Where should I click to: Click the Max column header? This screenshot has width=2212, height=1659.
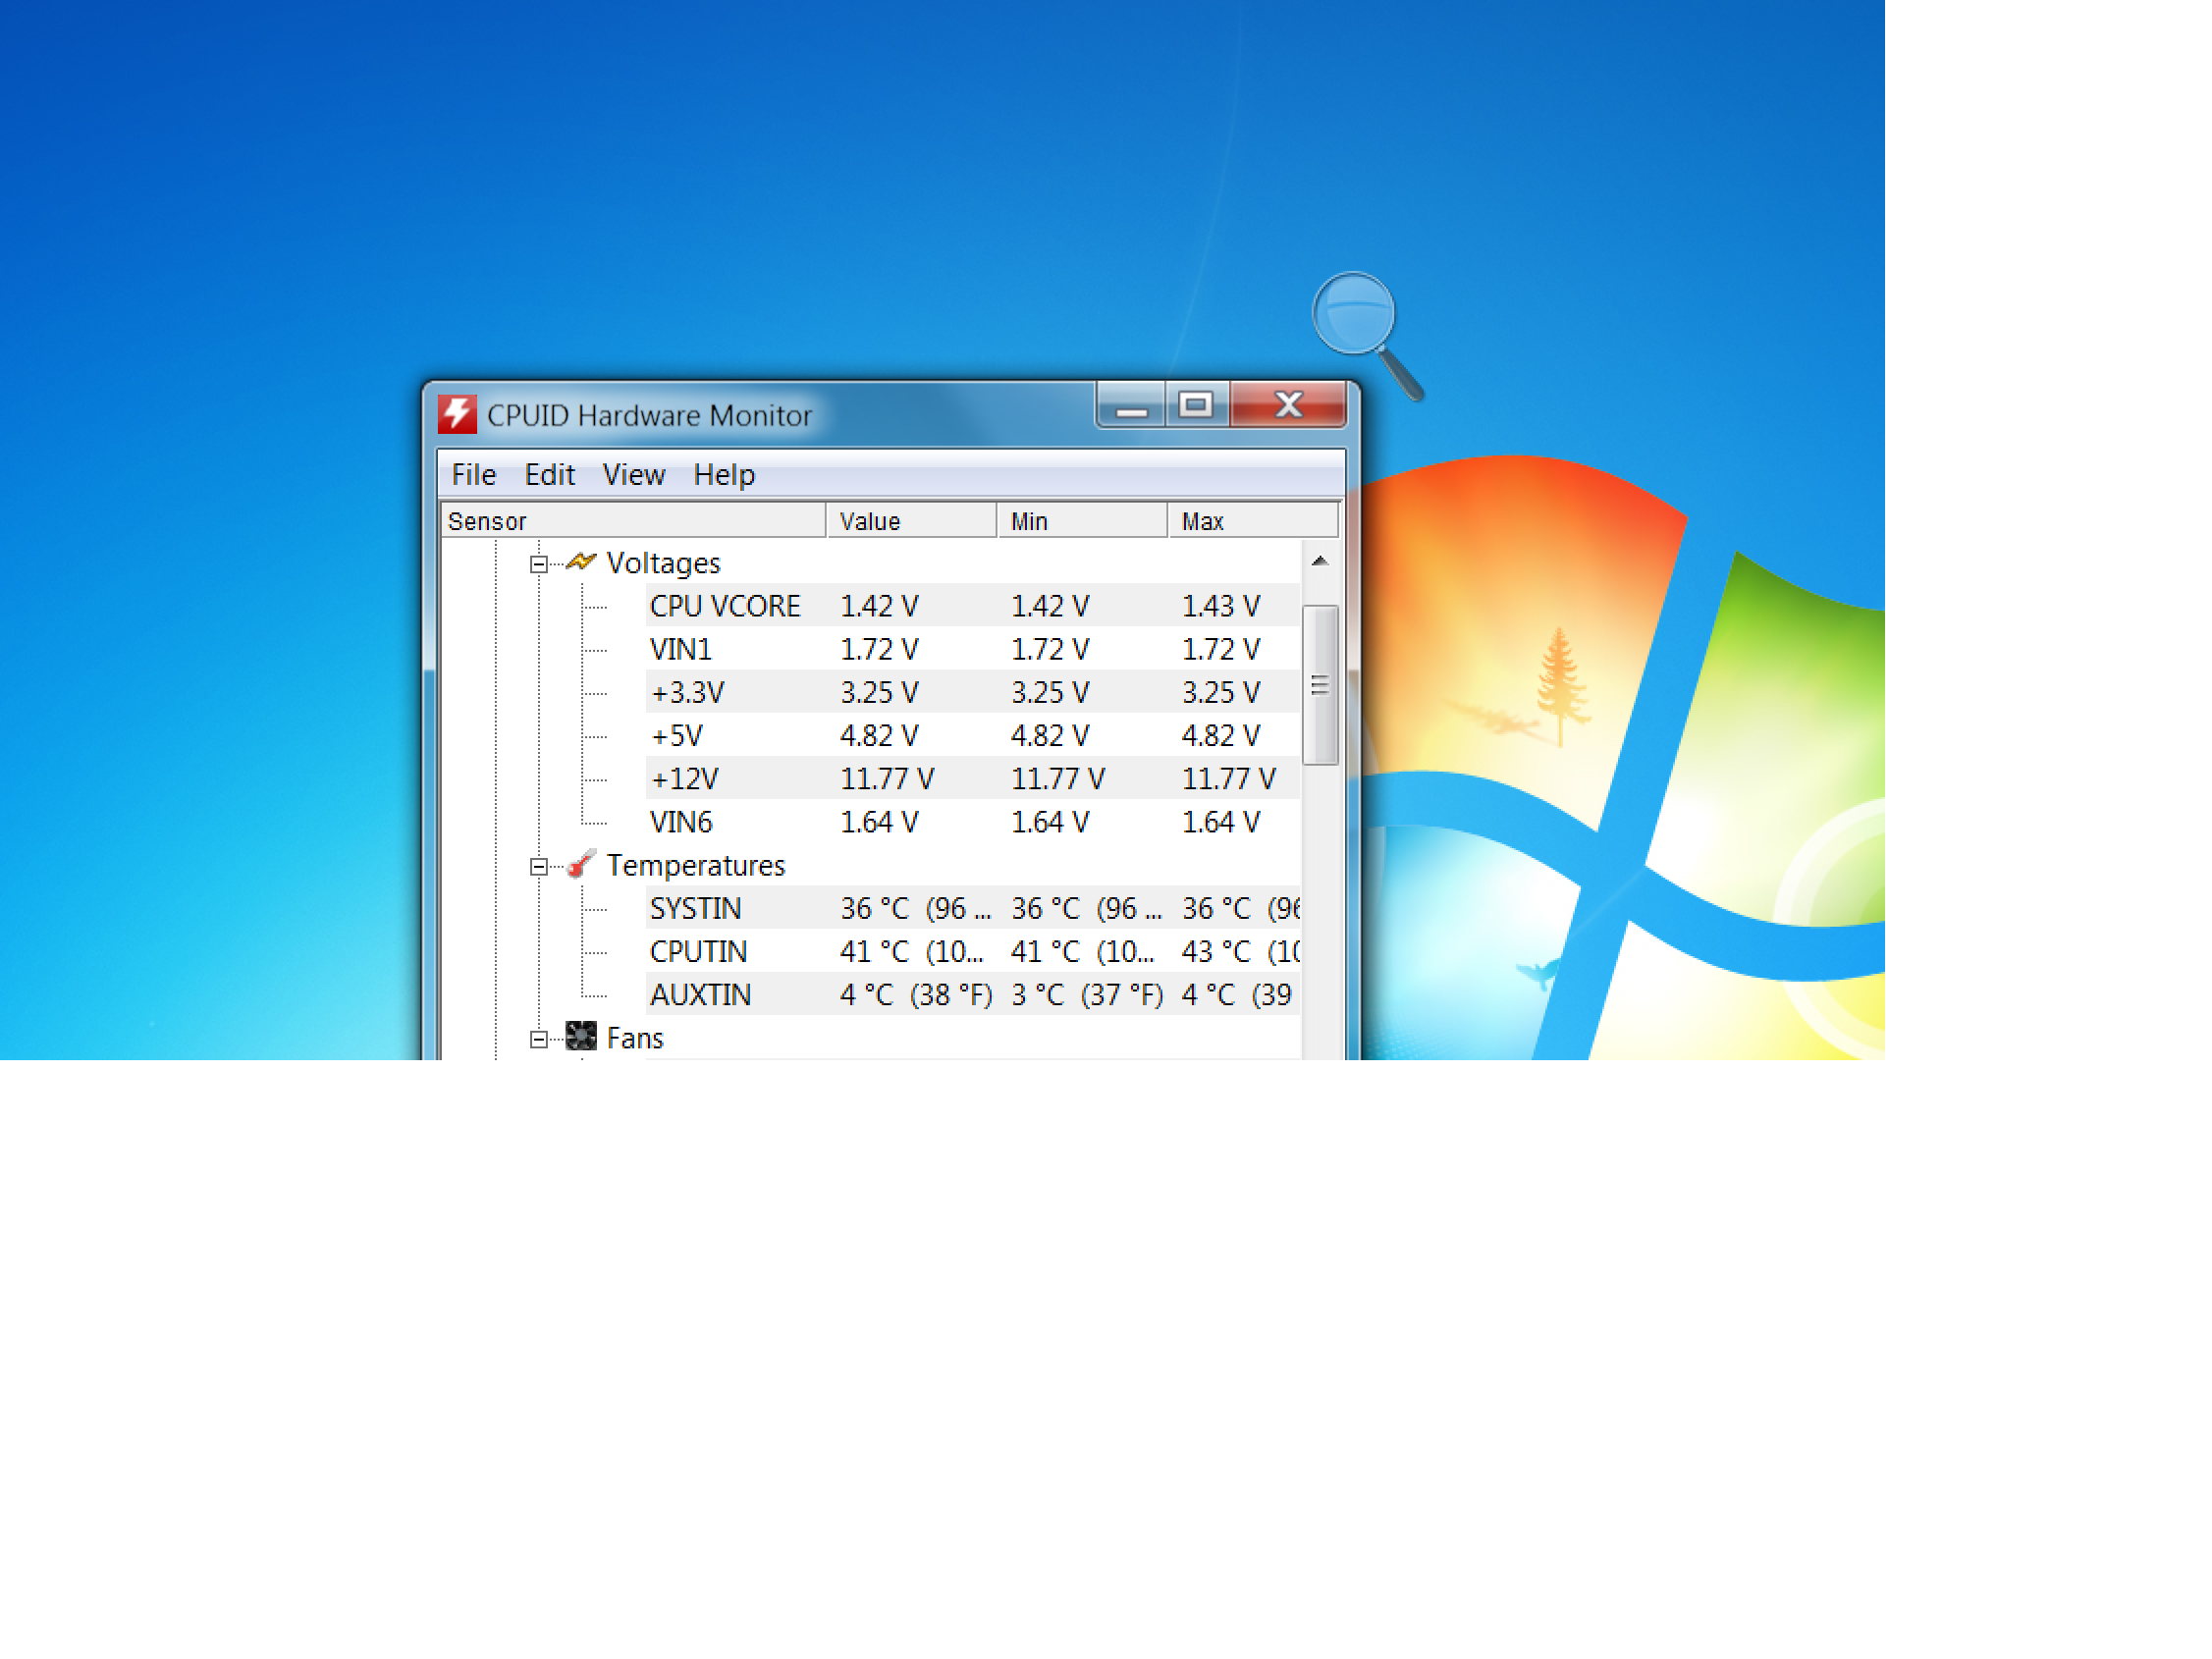click(x=1253, y=521)
